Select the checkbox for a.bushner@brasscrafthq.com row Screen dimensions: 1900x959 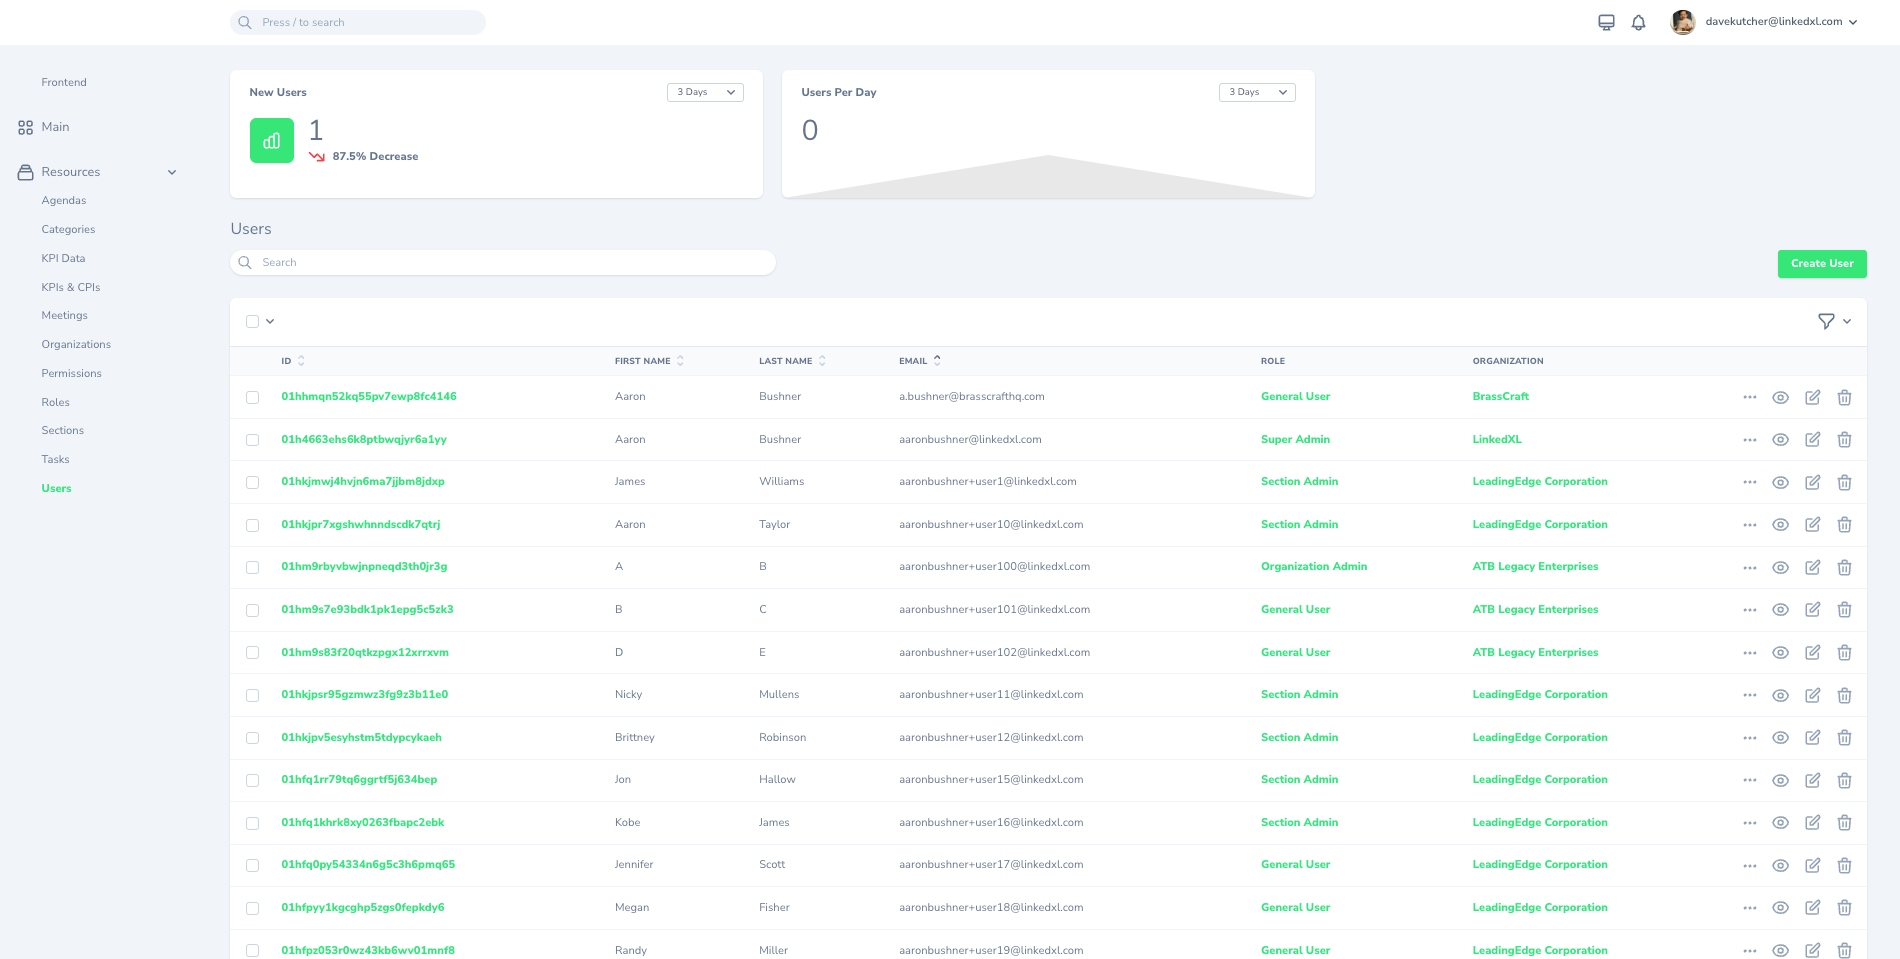pyautogui.click(x=252, y=397)
